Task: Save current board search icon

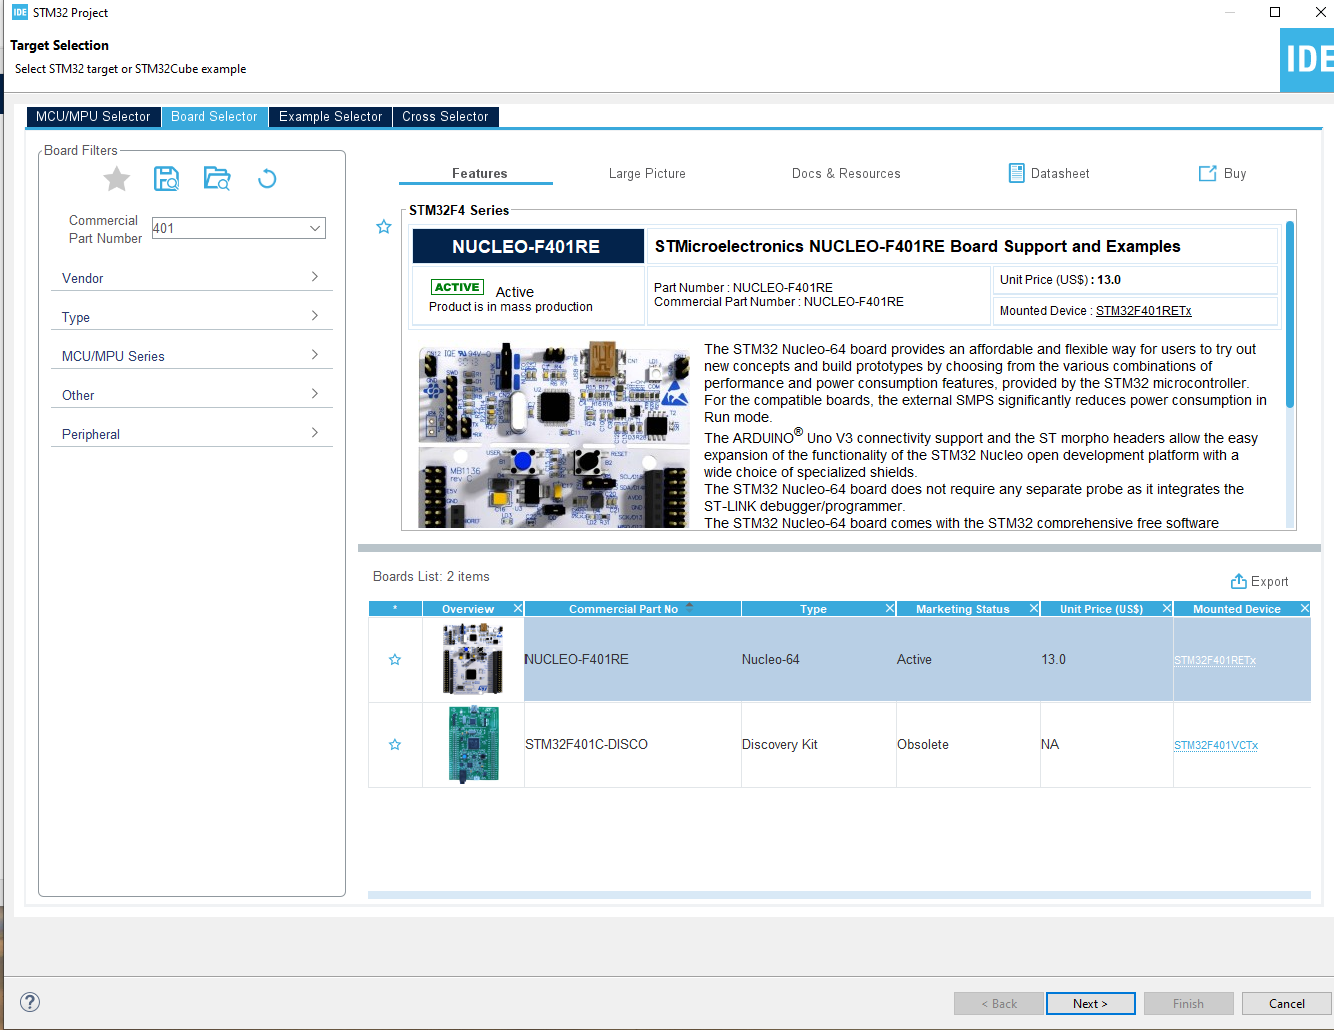Action: tap(166, 179)
